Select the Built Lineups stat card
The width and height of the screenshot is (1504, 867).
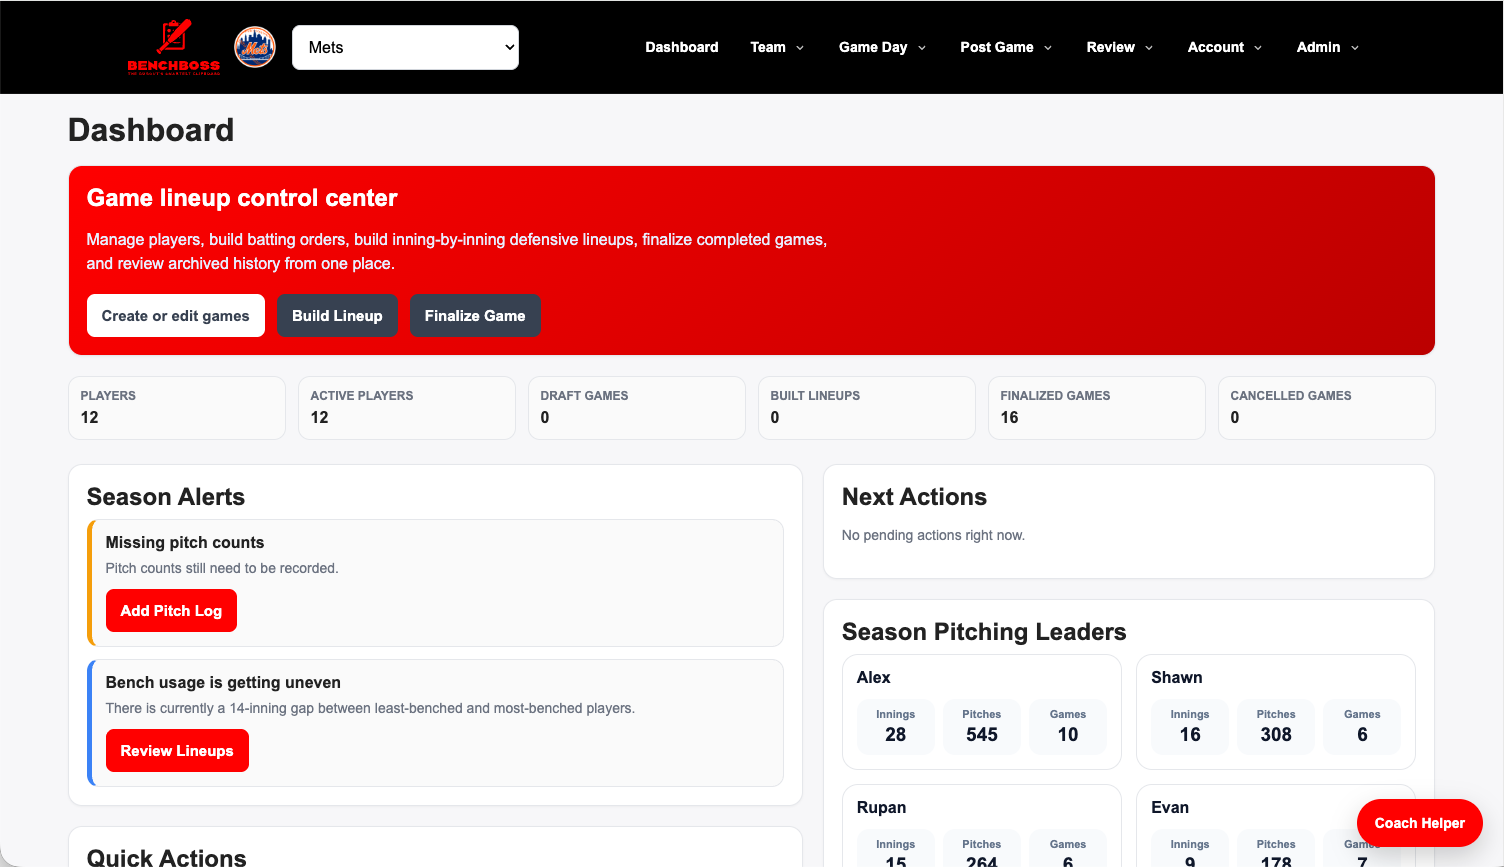coord(867,408)
